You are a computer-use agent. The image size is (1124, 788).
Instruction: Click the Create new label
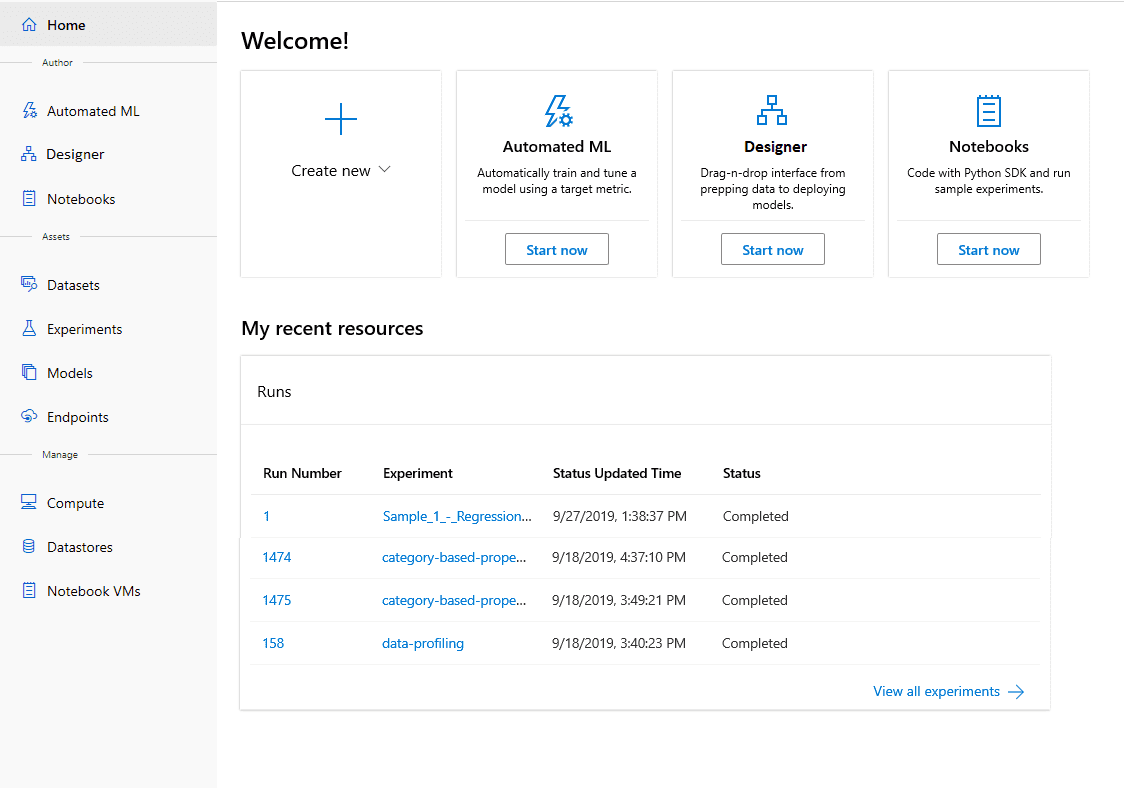[330, 170]
